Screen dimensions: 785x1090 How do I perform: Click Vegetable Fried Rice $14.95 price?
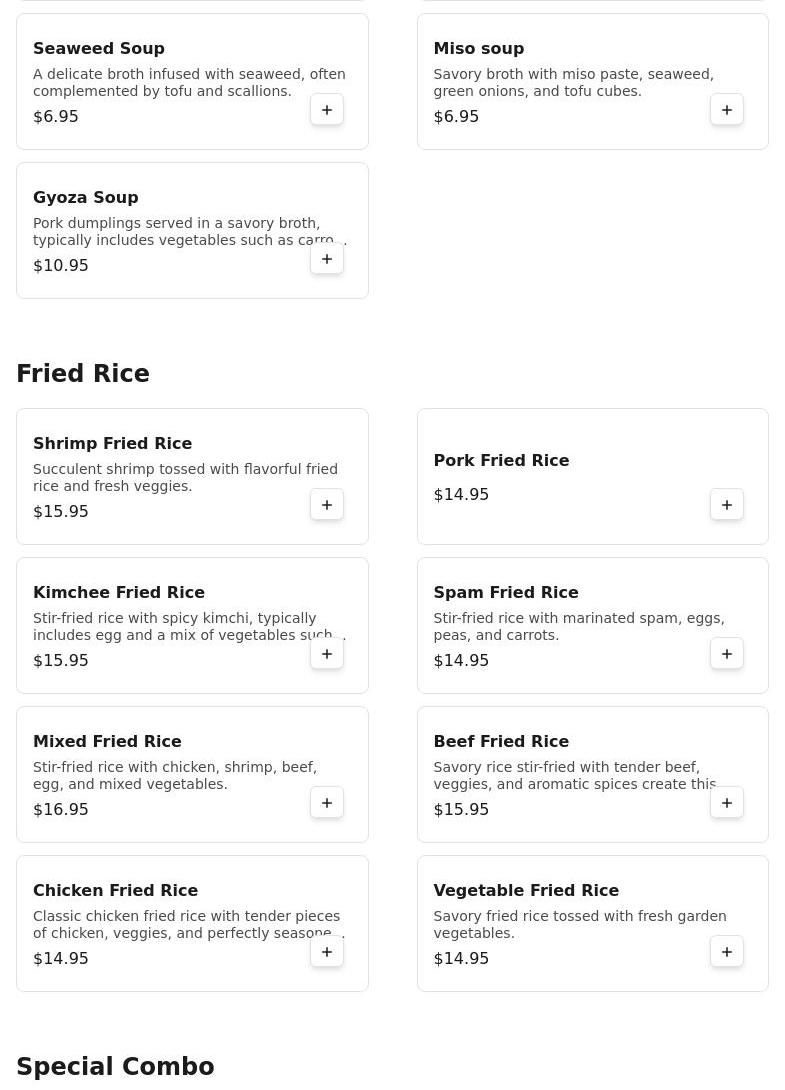[x=461, y=958]
